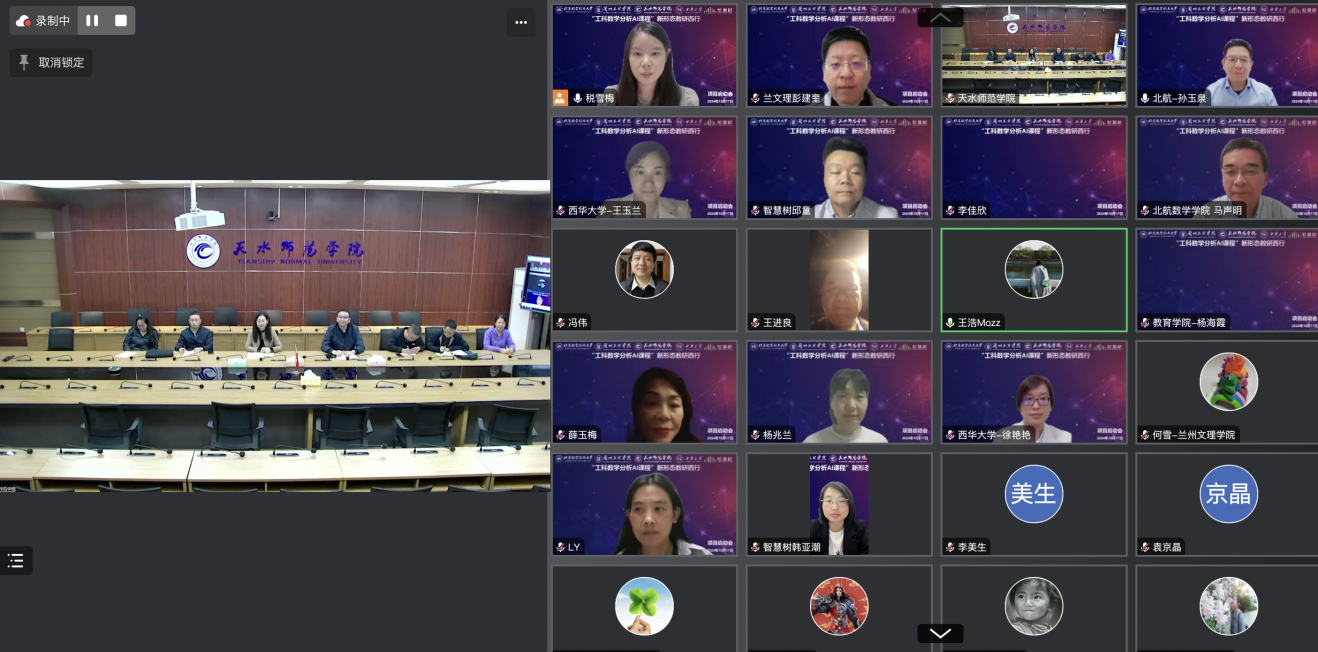Screen dimensions: 1318x652
Task: Click the cloud recording status icon
Action: pyautogui.click(x=23, y=20)
